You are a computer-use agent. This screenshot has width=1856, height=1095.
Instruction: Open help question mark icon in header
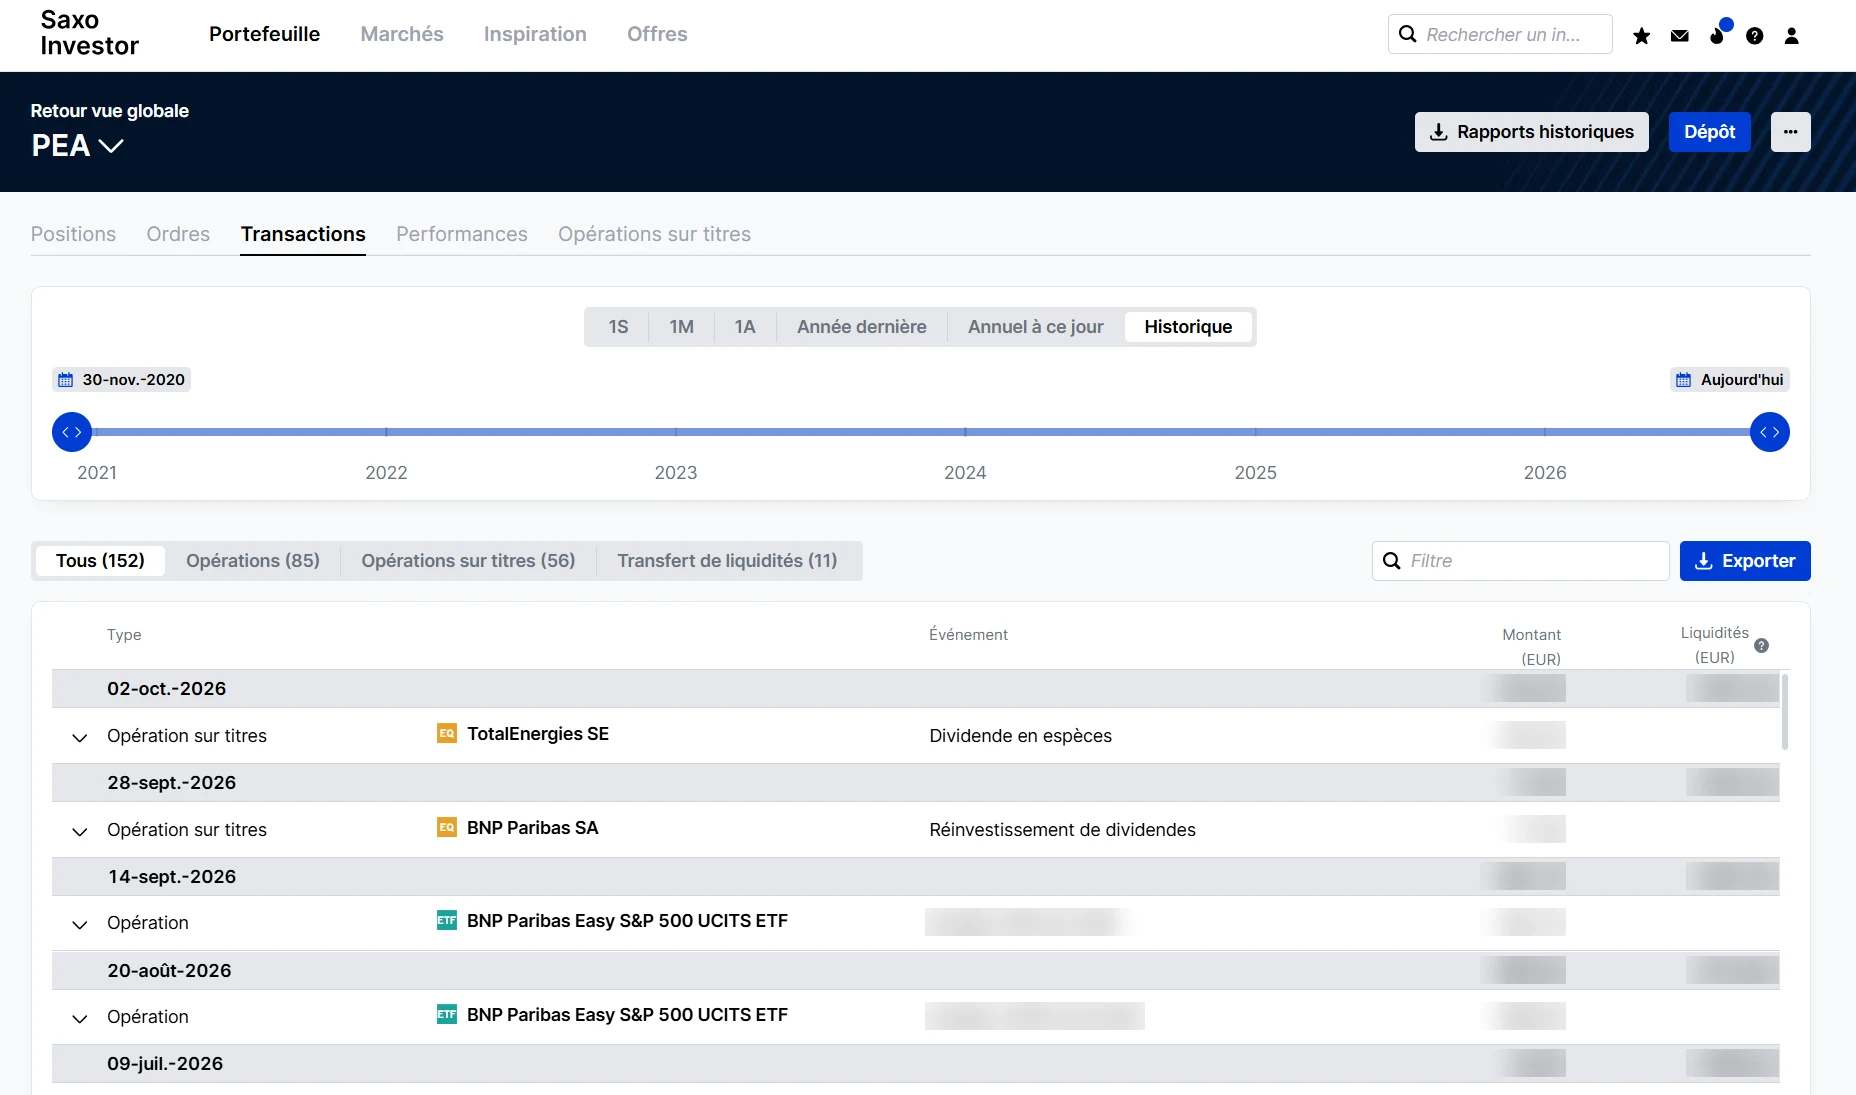1754,36
